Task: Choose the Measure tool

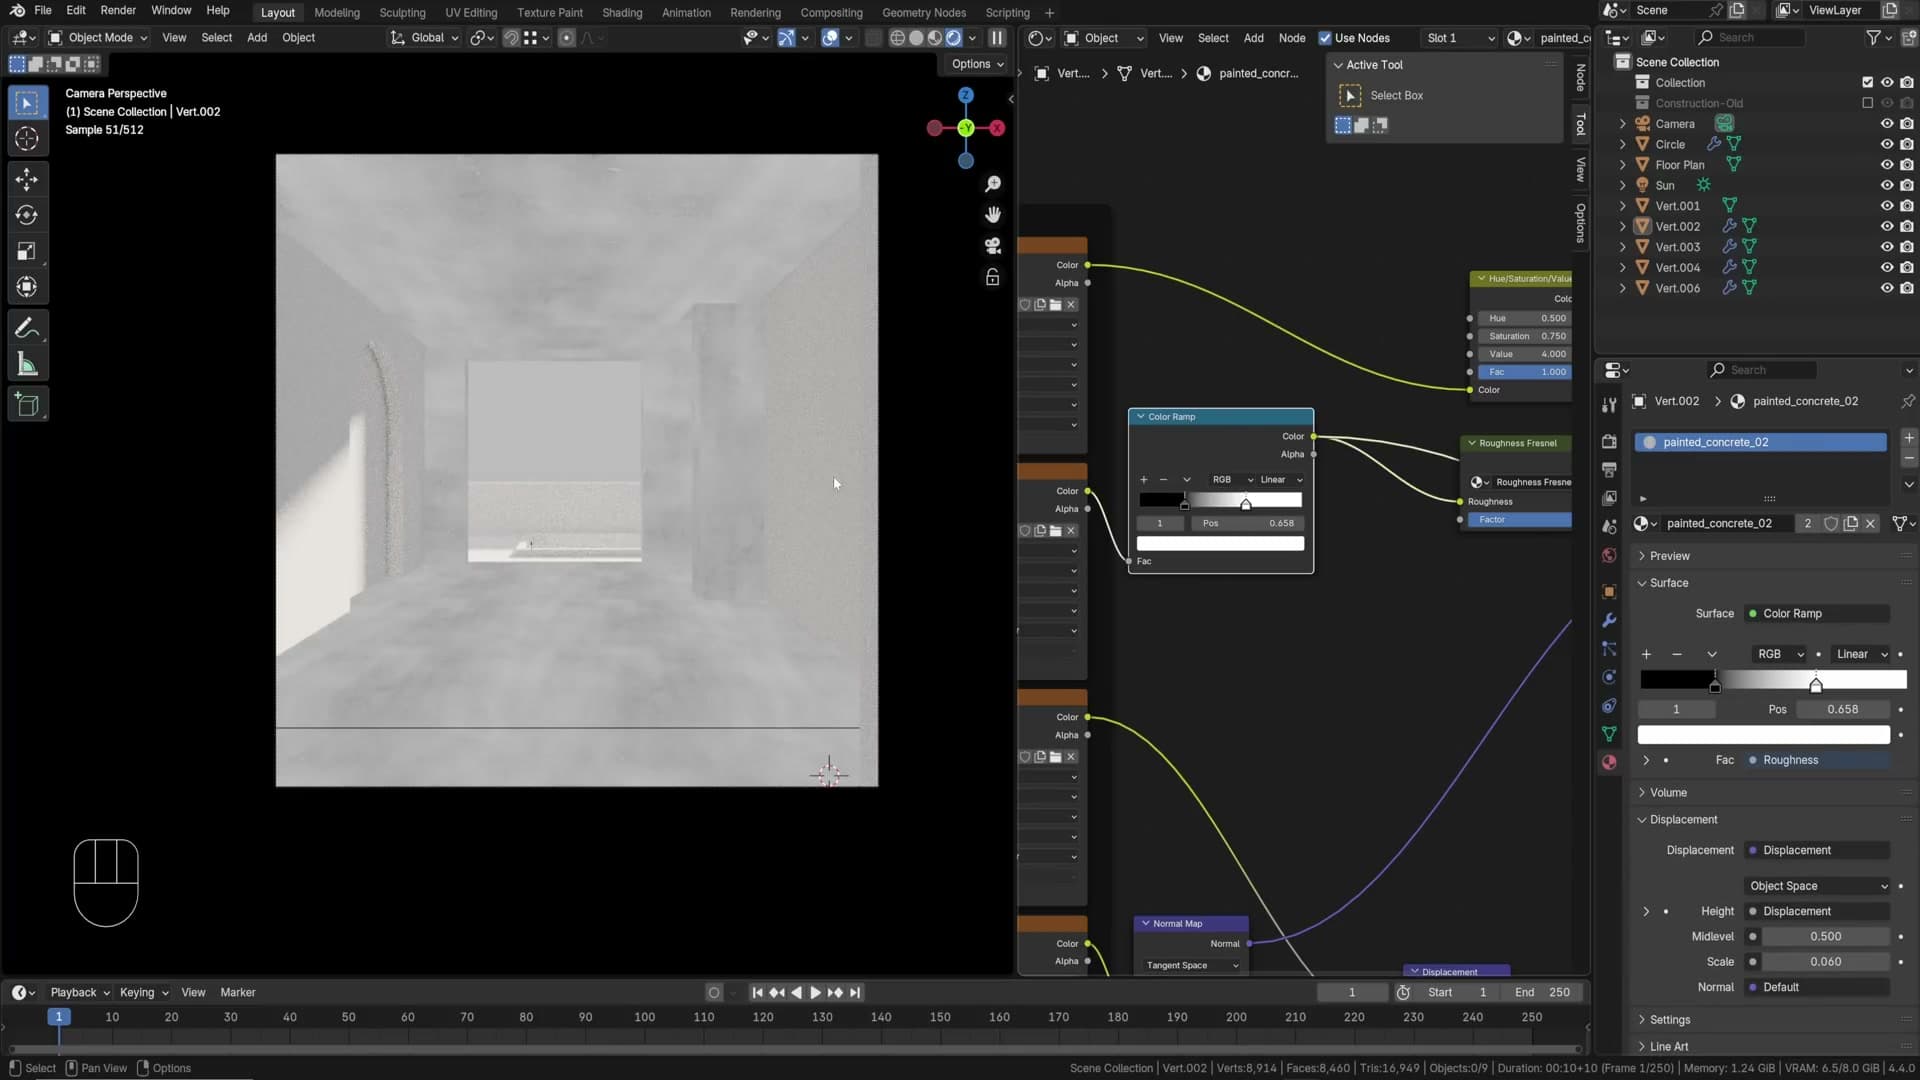Action: 27,364
